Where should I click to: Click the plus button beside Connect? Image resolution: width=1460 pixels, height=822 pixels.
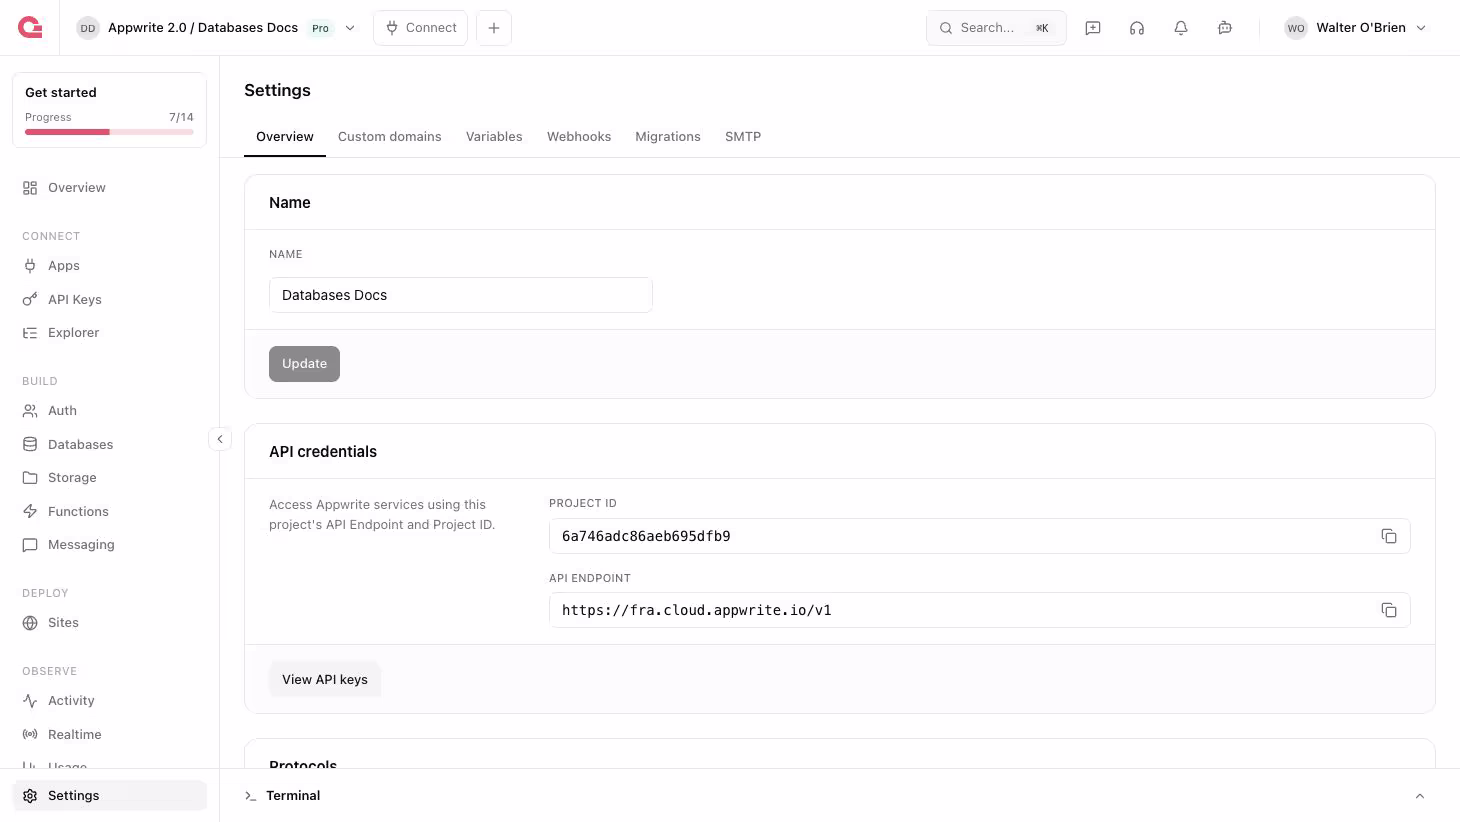(494, 28)
